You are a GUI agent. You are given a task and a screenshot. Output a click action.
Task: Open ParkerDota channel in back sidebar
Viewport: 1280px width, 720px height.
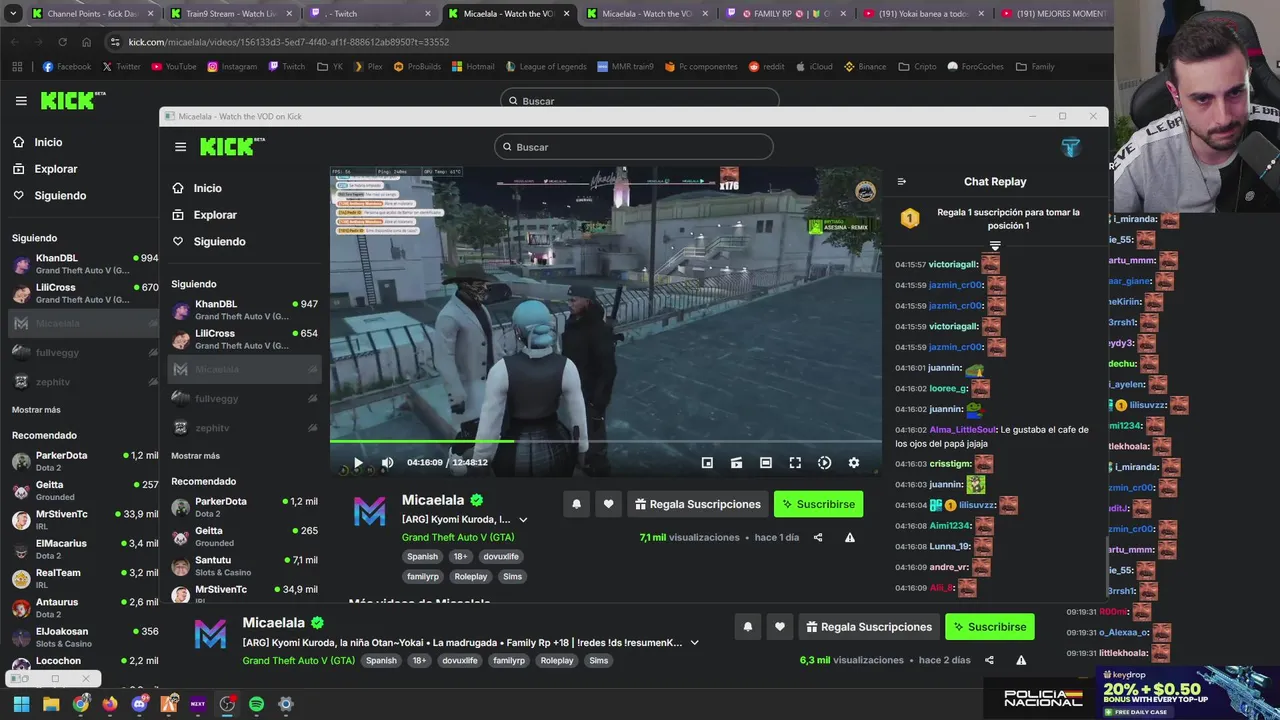(x=84, y=461)
